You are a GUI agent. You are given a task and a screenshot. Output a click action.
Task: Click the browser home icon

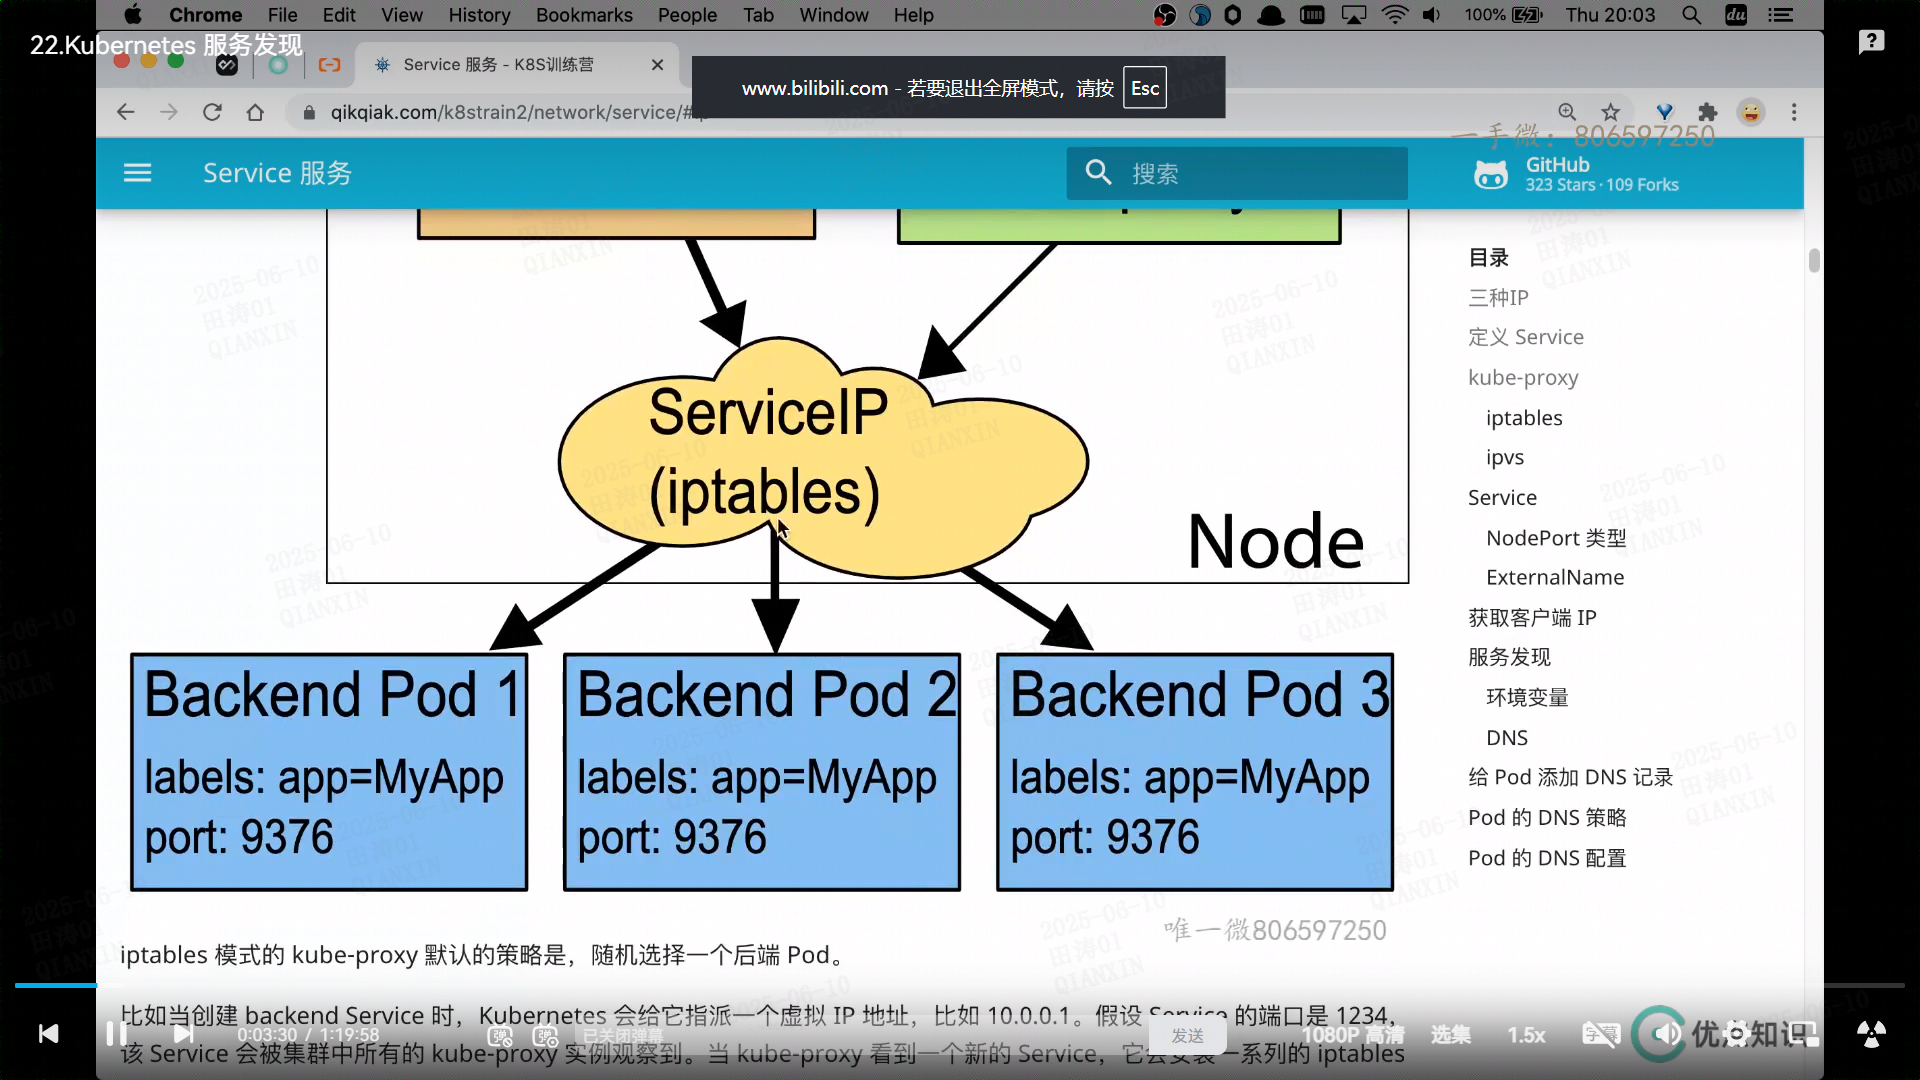255,112
